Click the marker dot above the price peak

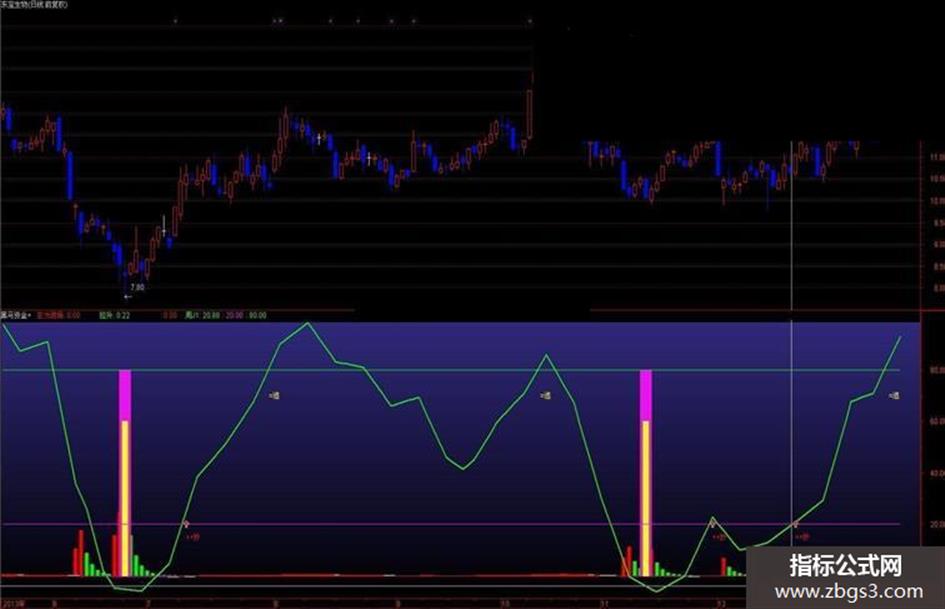[530, 21]
